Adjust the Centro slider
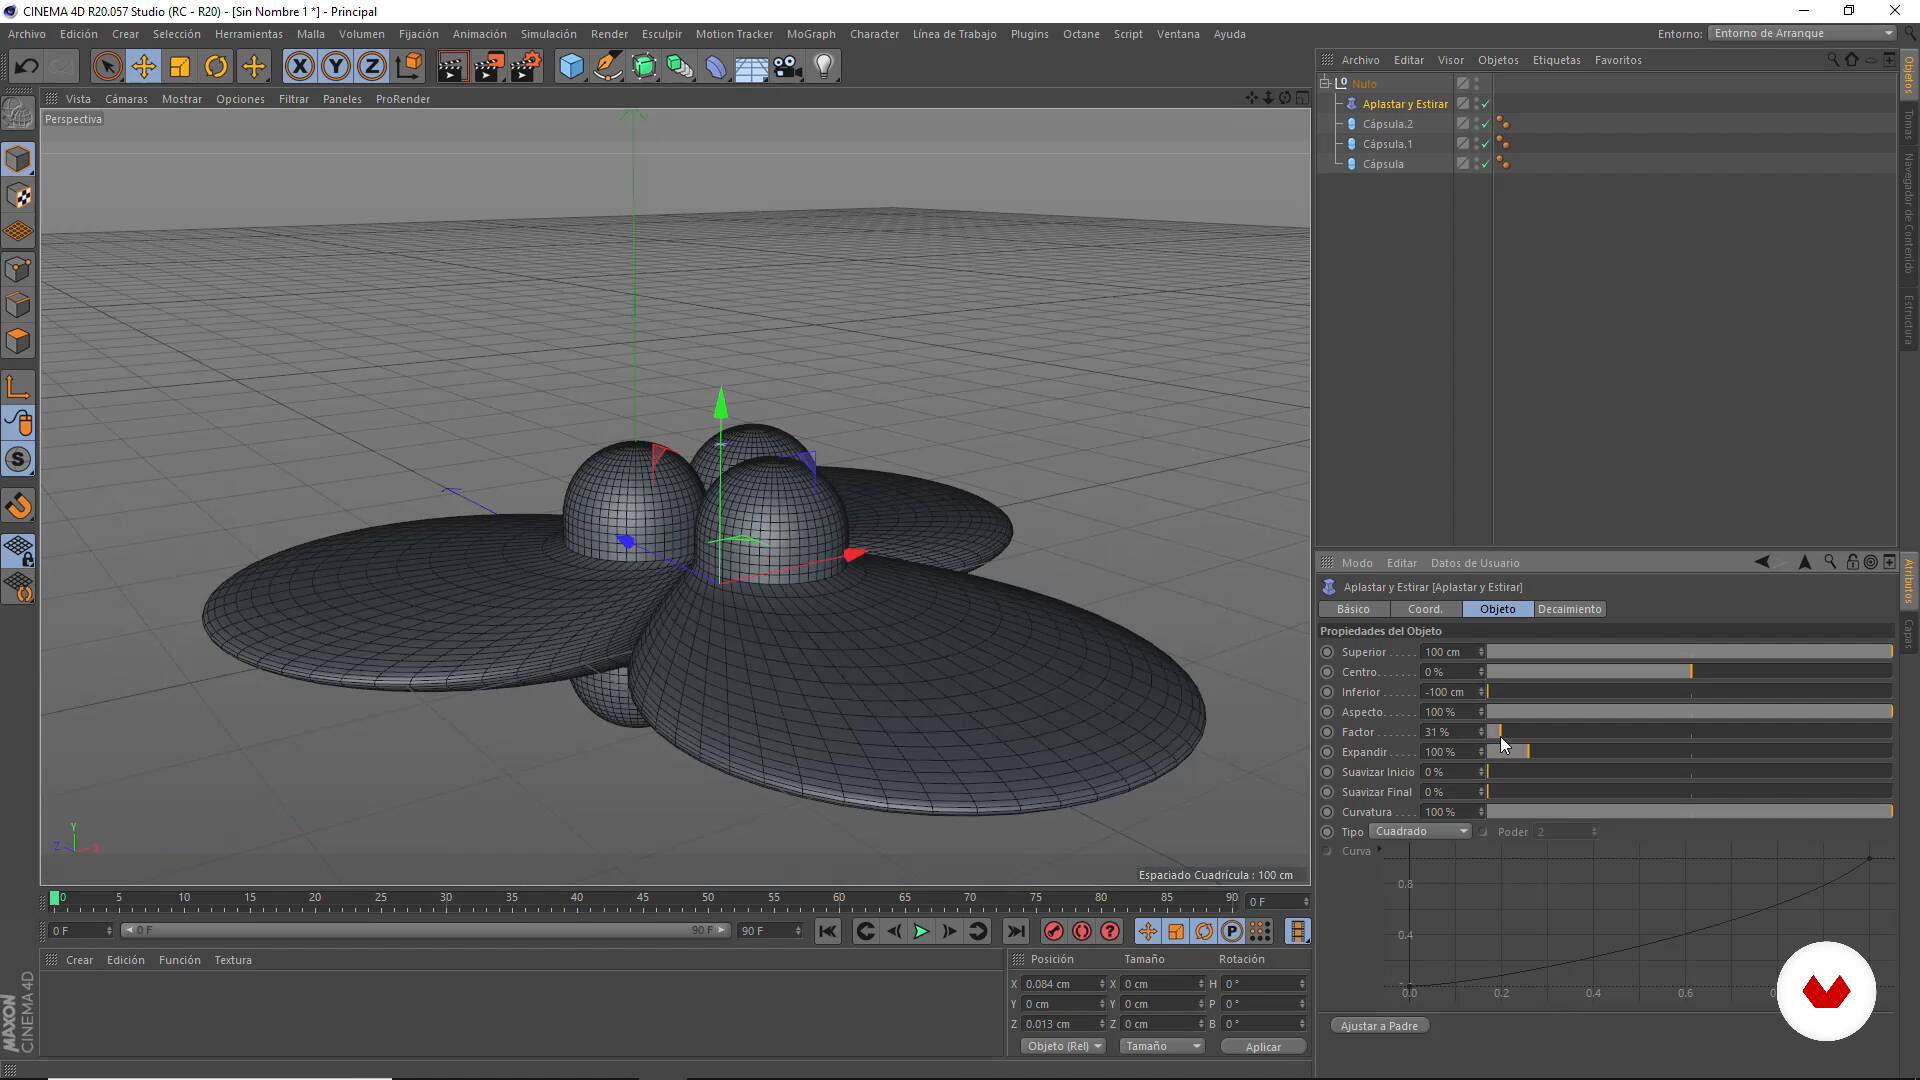The image size is (1920, 1080). 1690,672
